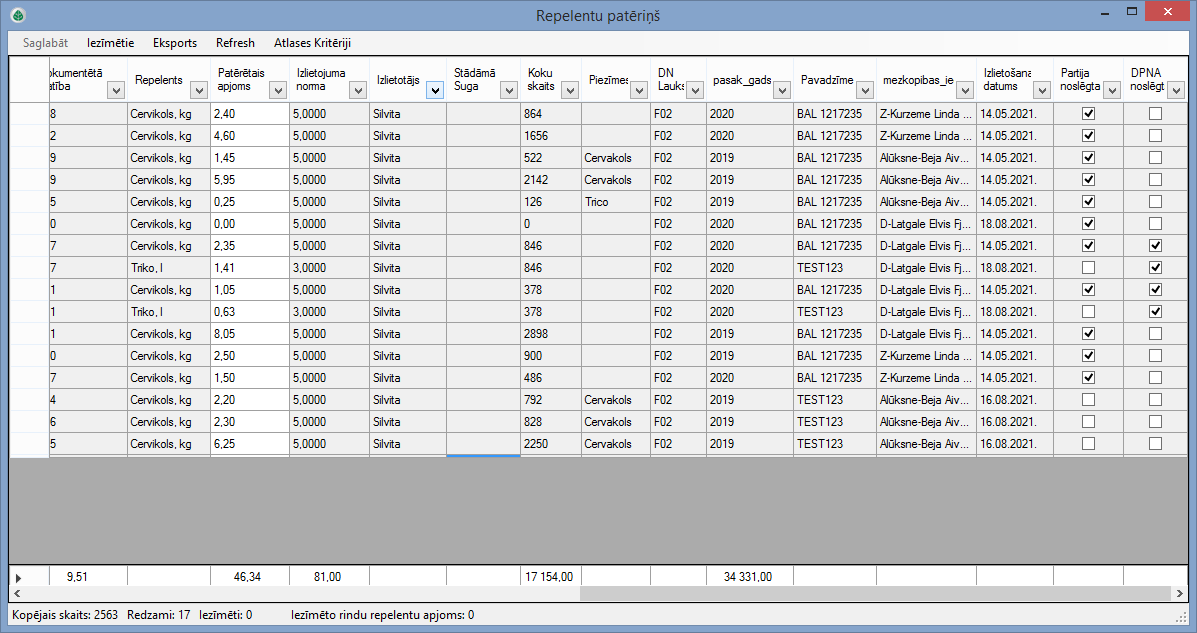This screenshot has height=633, width=1197.
Task: Open Atlases Kritēriji to set filters
Action: [311, 43]
